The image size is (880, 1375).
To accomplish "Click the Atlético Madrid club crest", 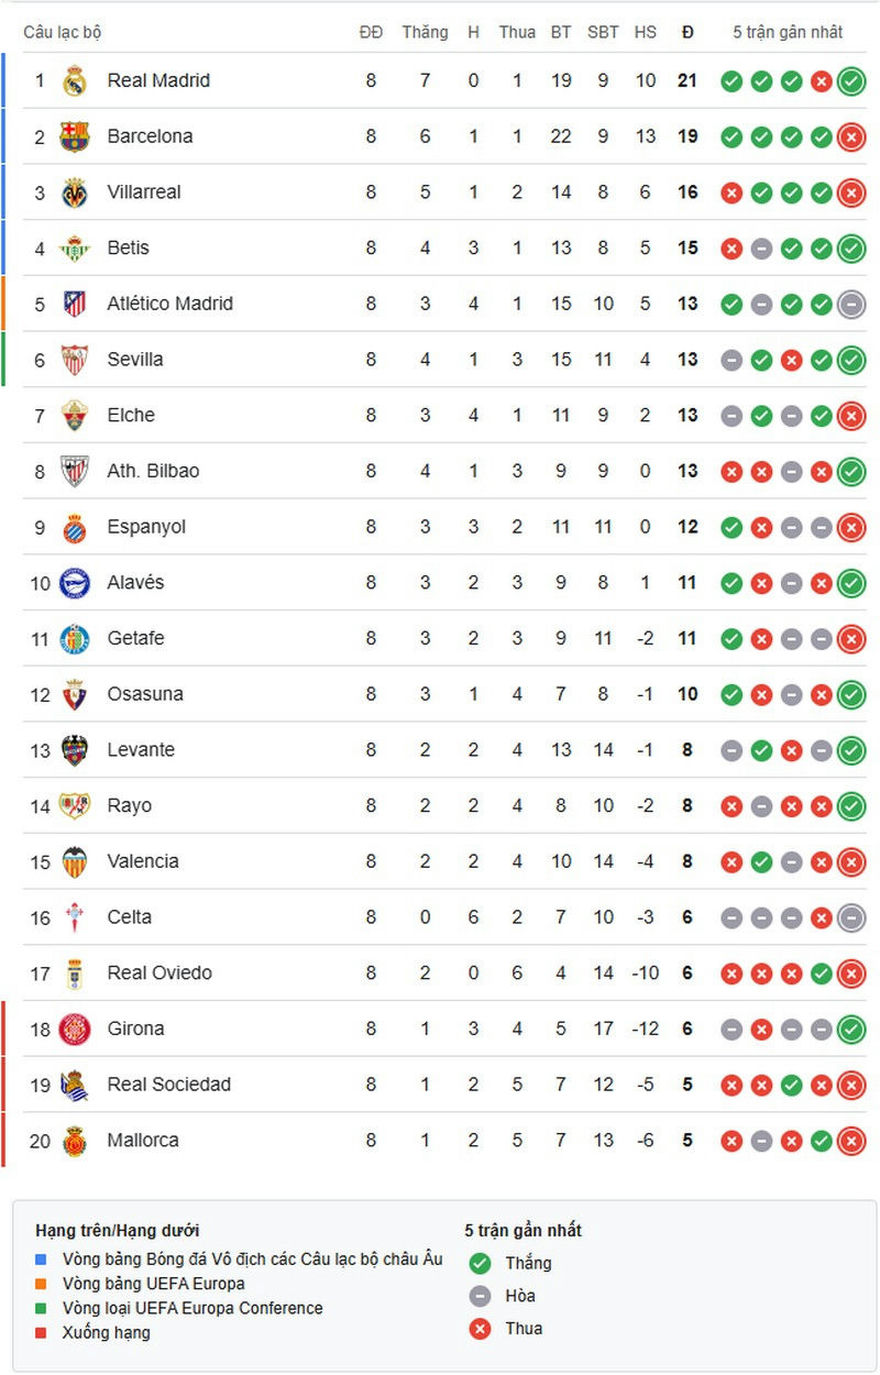I will 75,304.
